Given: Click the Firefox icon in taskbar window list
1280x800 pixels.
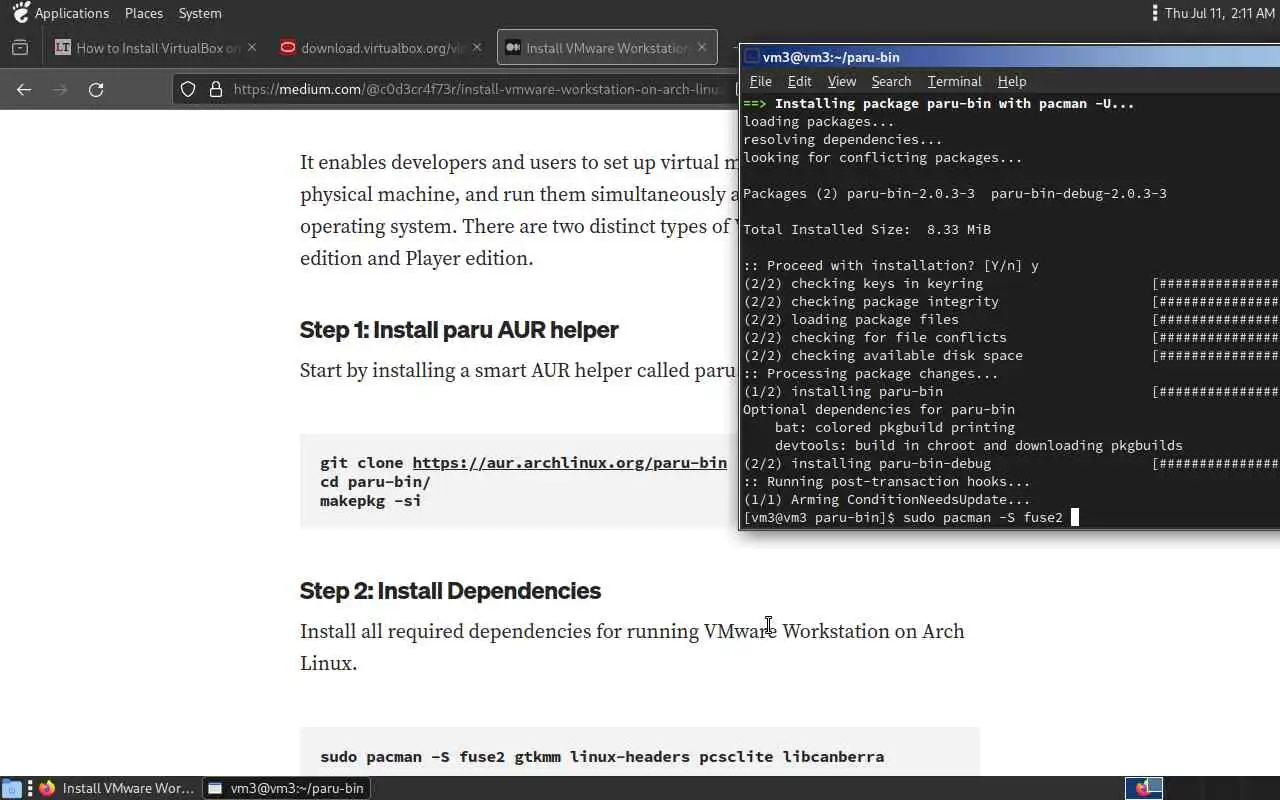Looking at the screenshot, I should (x=47, y=788).
